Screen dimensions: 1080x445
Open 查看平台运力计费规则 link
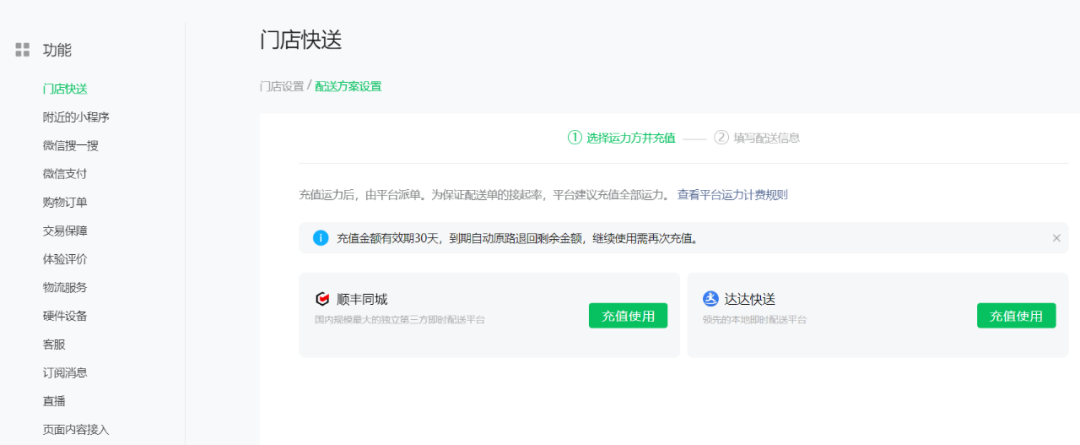click(x=732, y=195)
